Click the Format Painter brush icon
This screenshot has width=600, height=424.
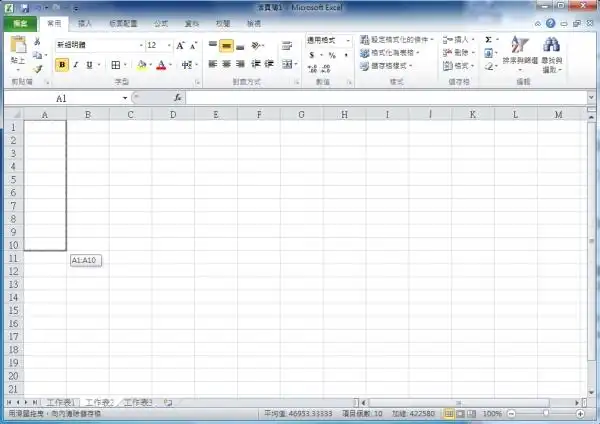point(37,68)
